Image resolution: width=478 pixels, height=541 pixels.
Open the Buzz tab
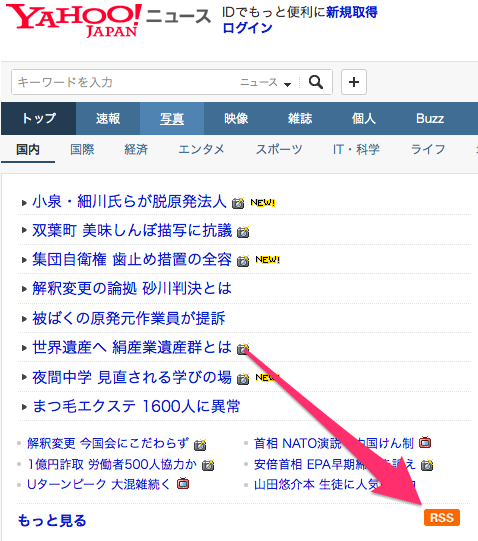pos(430,118)
